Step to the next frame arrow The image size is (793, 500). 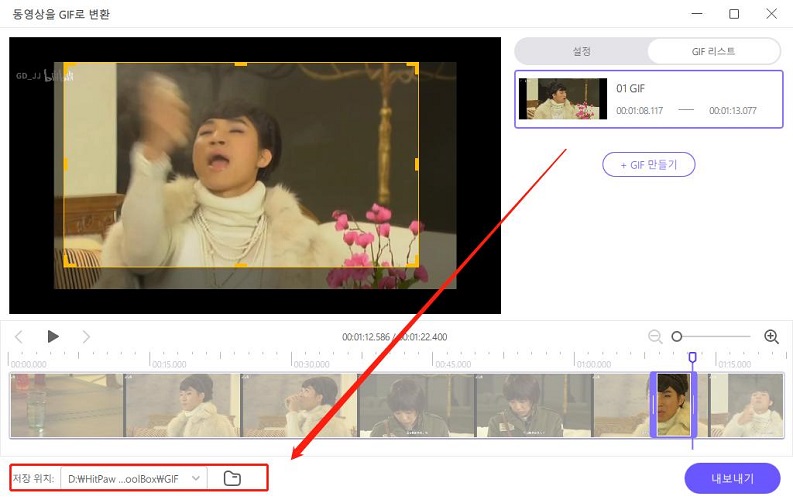coord(86,337)
